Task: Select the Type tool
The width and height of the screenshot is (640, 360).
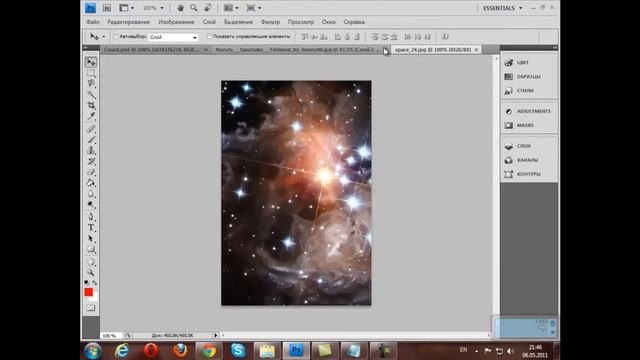Action: [x=91, y=228]
